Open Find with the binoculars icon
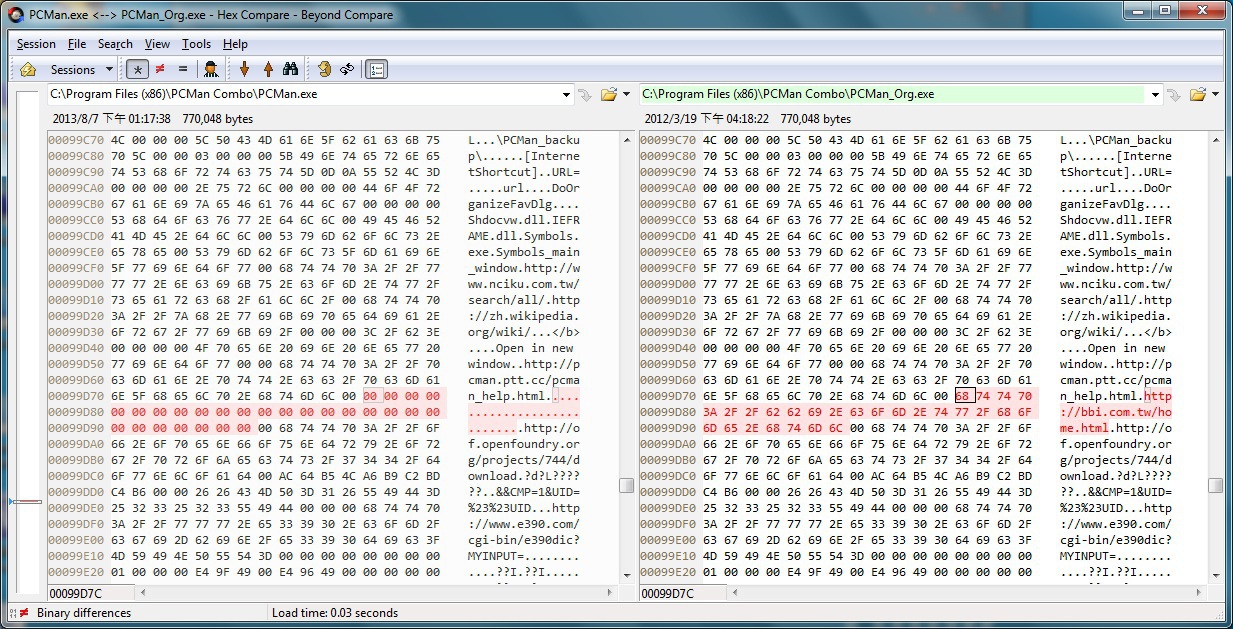Image resolution: width=1233 pixels, height=629 pixels. [x=291, y=69]
